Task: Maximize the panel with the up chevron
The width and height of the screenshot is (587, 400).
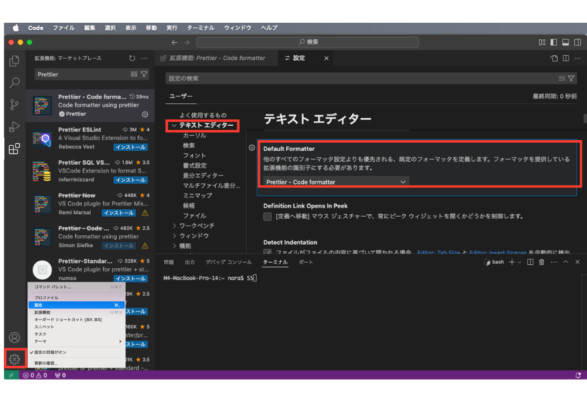Action: pyautogui.click(x=566, y=262)
